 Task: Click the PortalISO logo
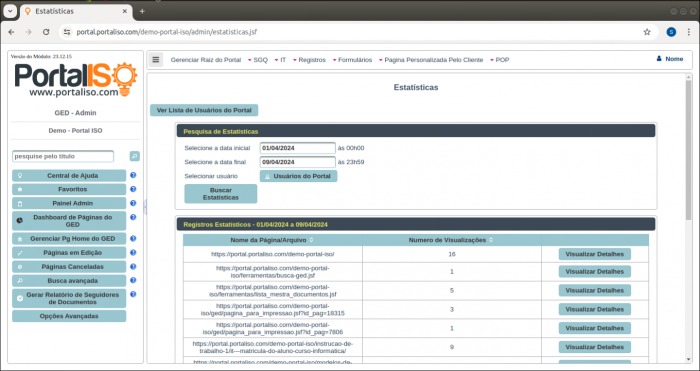76,80
